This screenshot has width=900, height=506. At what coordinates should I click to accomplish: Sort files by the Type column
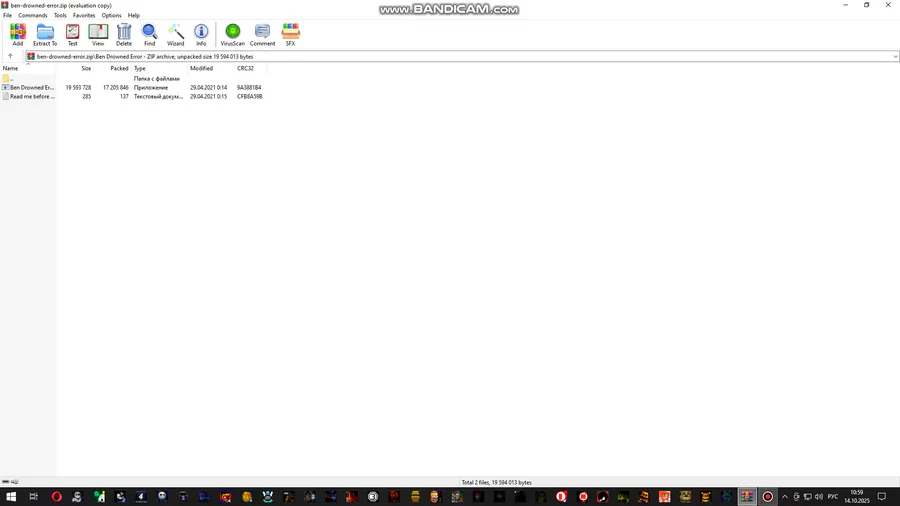click(x=160, y=68)
